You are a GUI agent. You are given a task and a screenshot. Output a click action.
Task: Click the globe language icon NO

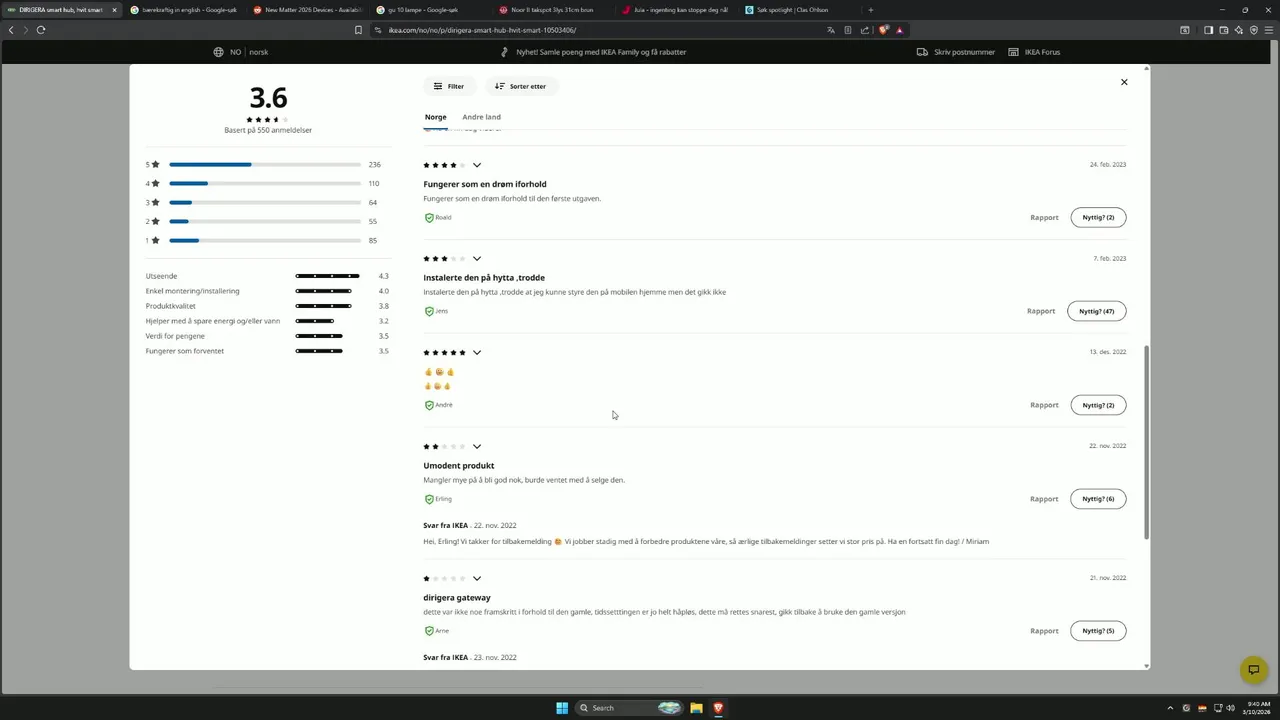click(x=218, y=52)
